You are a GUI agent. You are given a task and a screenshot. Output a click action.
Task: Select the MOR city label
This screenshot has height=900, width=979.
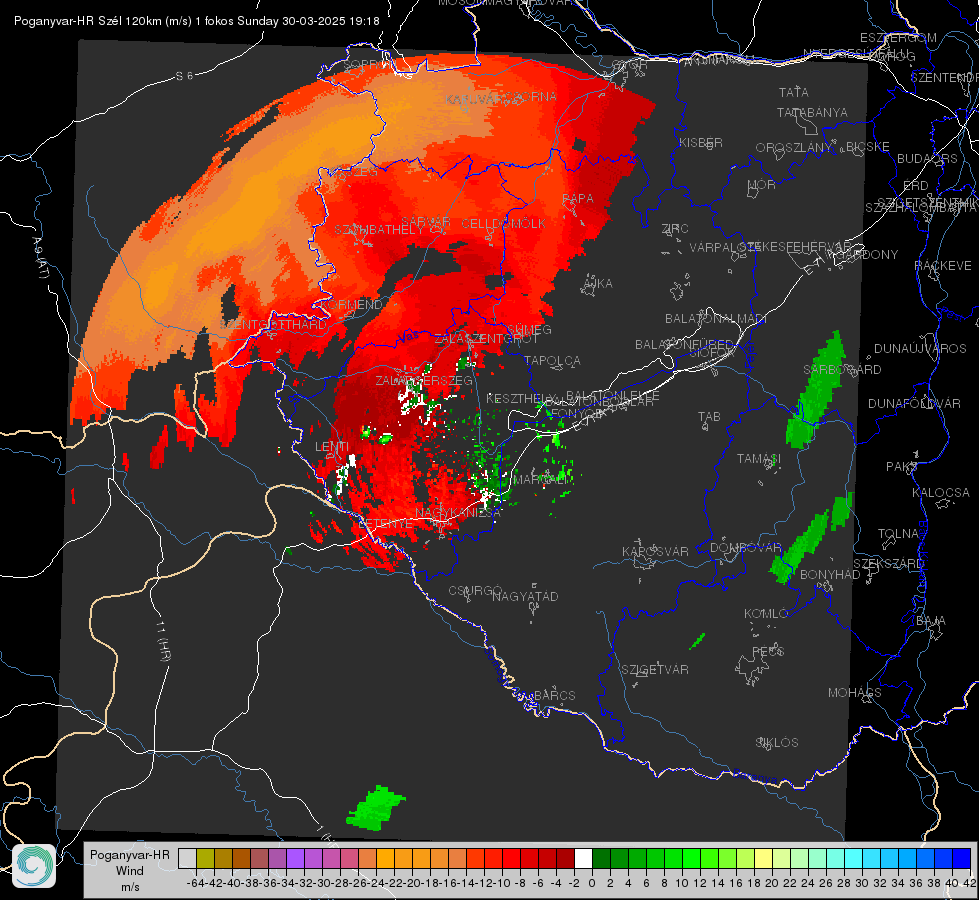[x=762, y=184]
